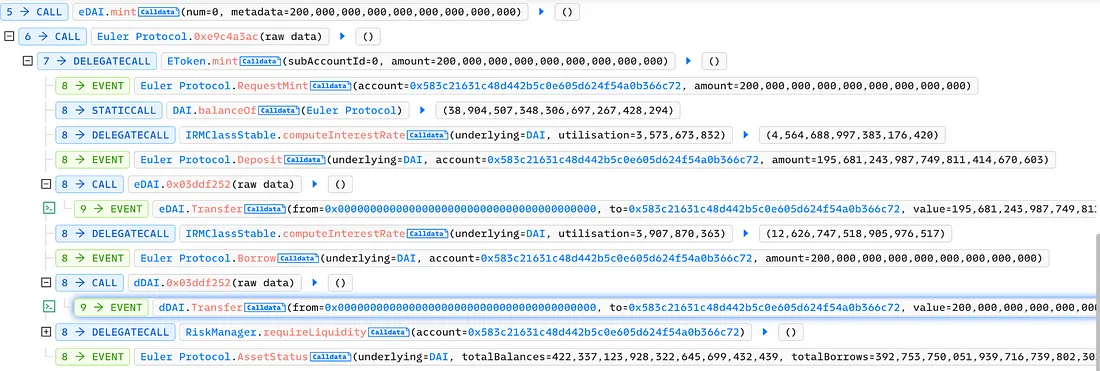
Task: Click the return arrow after the eDAI.mint call
Action: pos(541,12)
